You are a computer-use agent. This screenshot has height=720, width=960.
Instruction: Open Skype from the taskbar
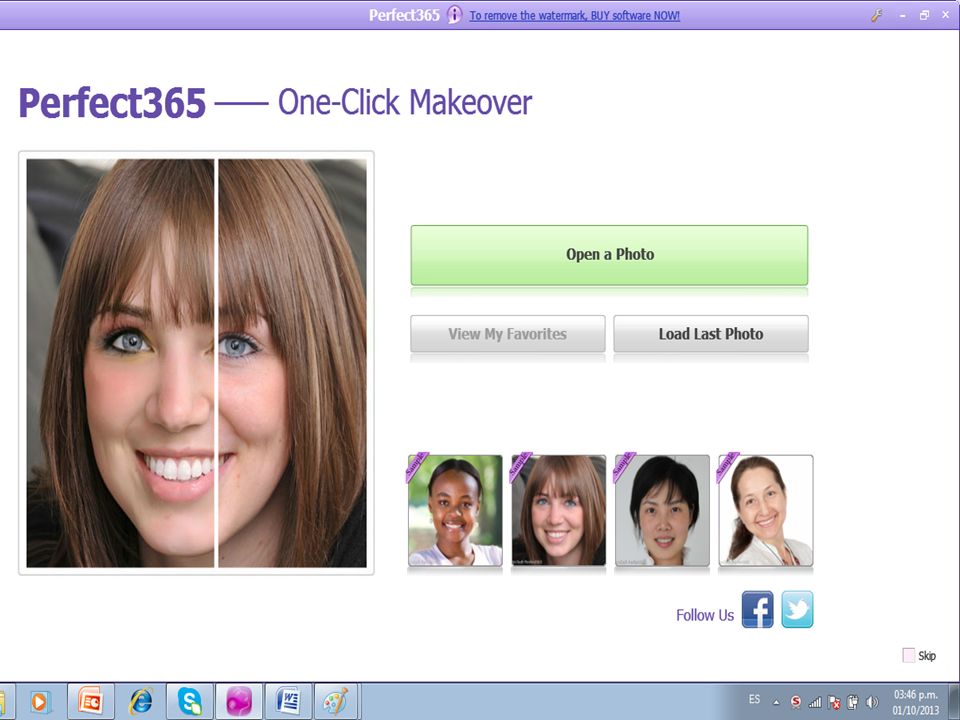[x=190, y=702]
